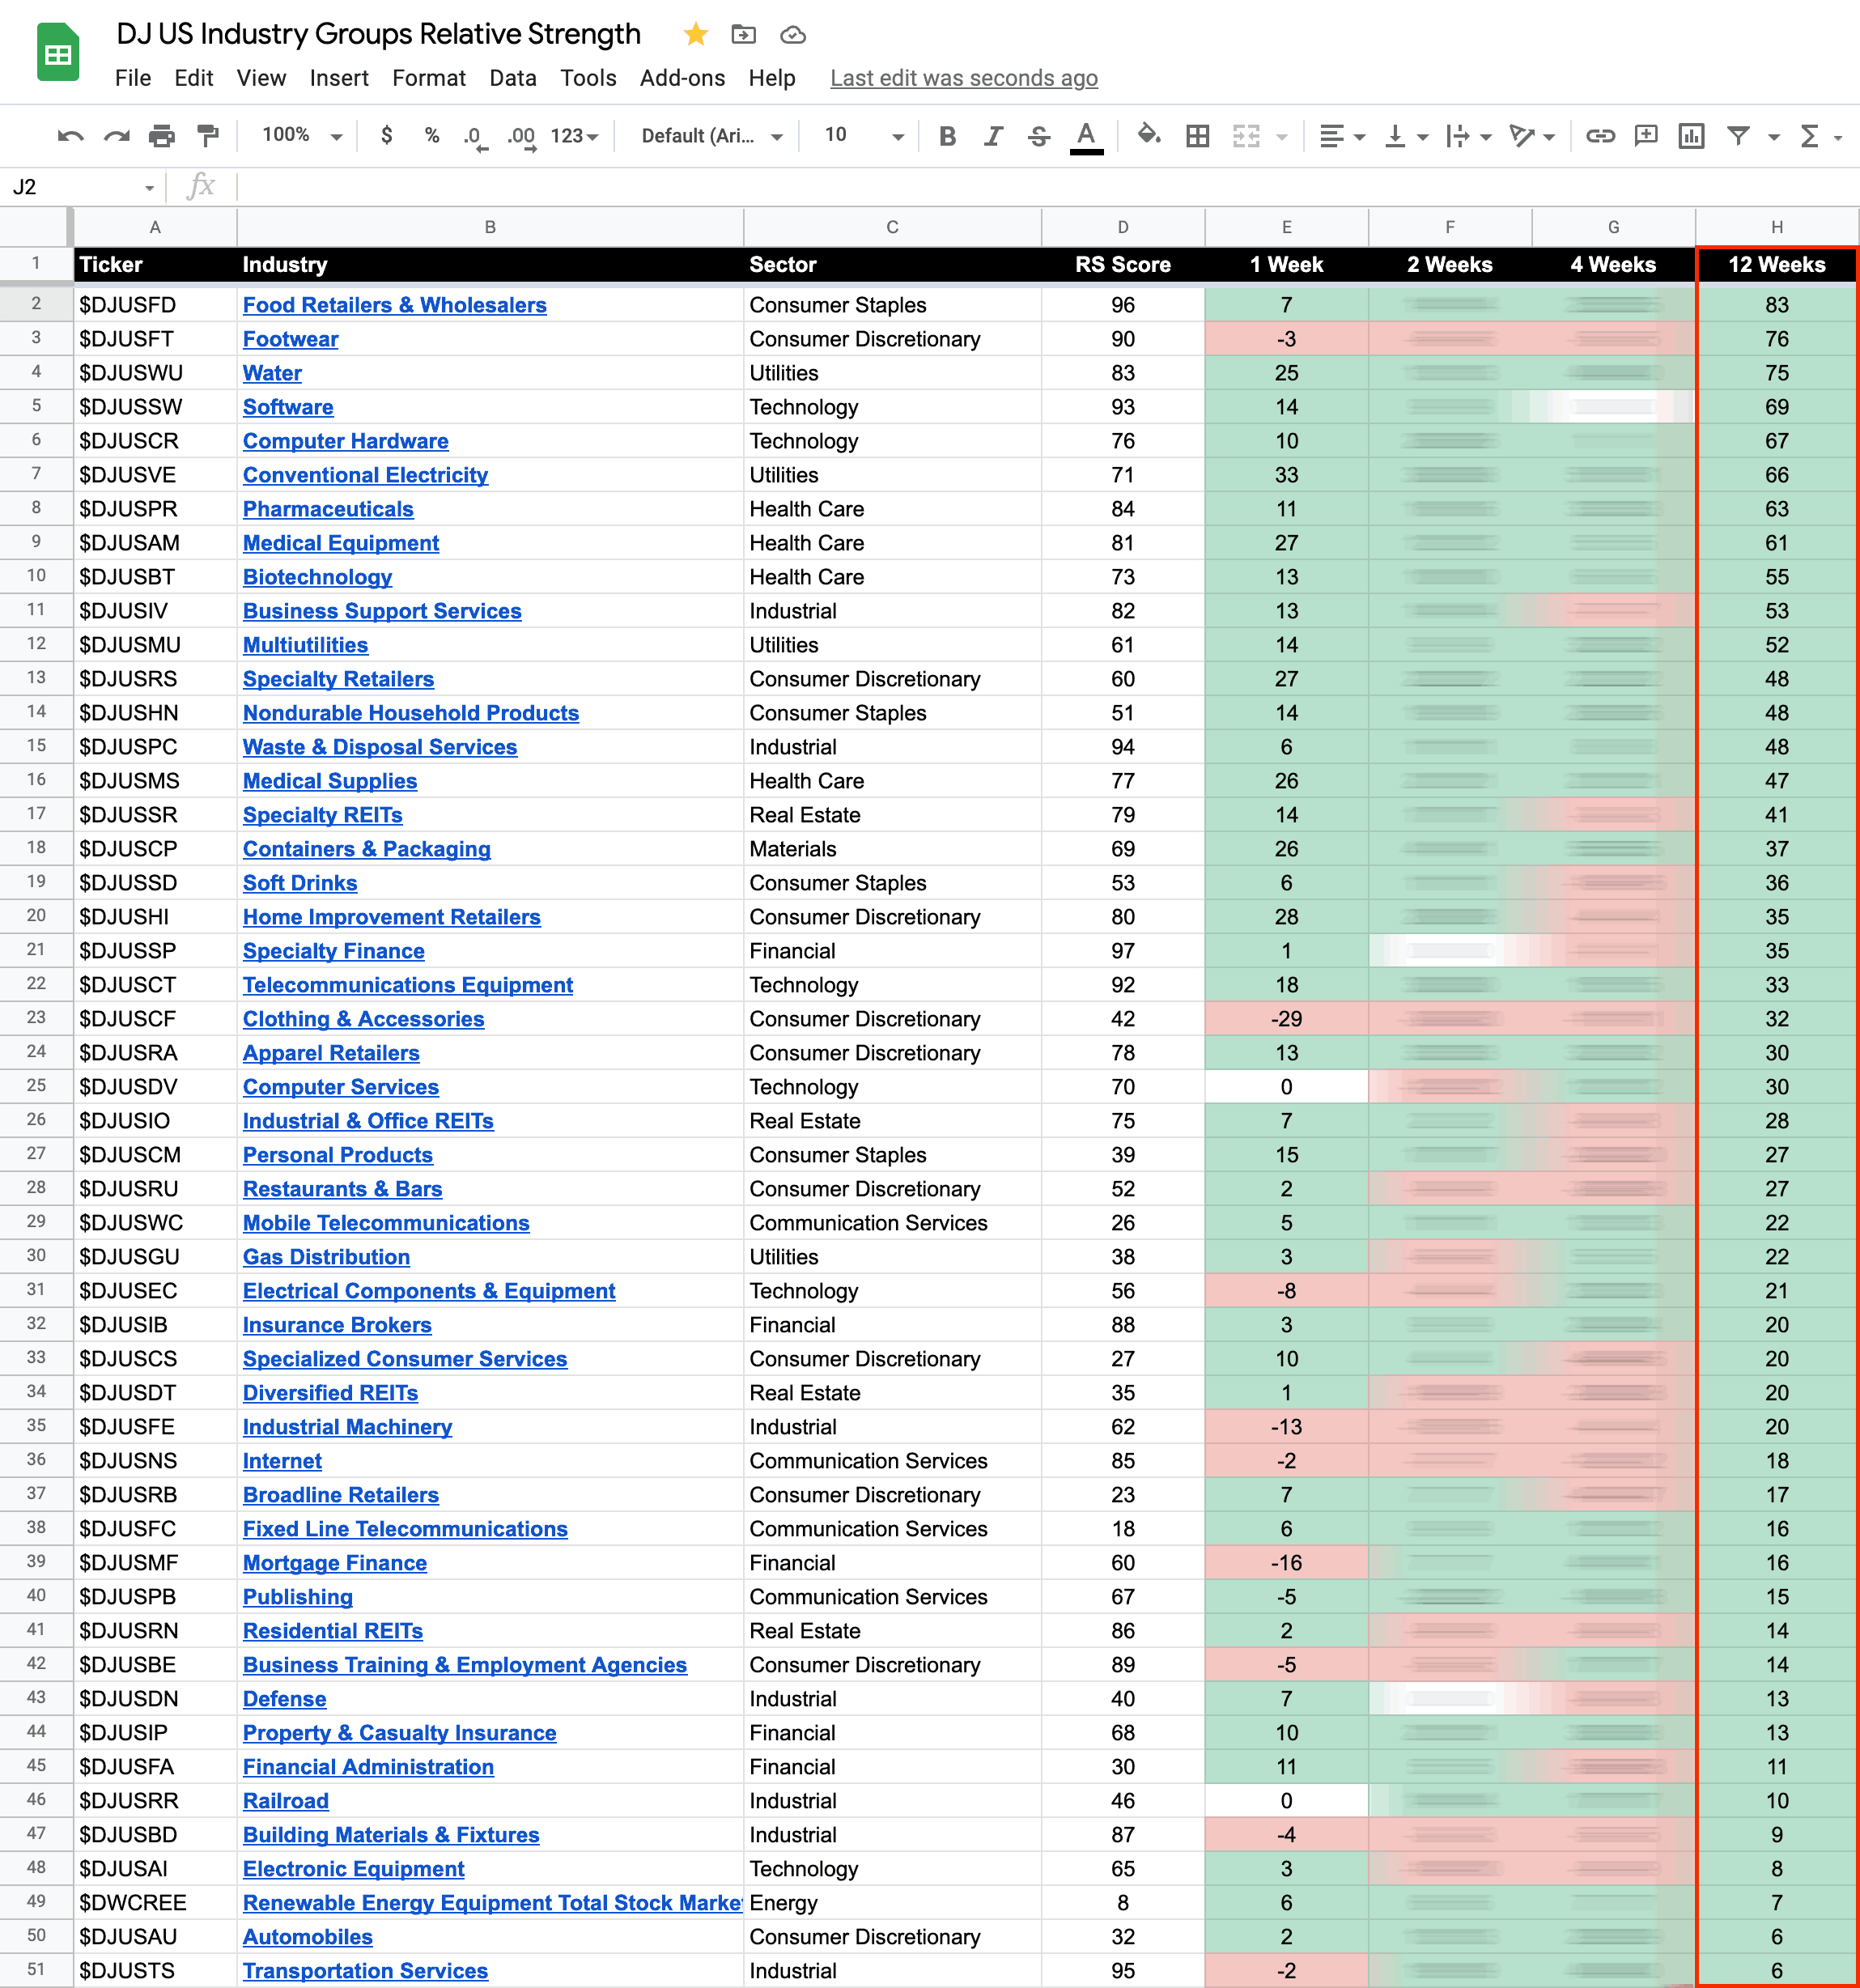Screen dimensions: 1860x1988
Task: Toggle bold formatting
Action: tap(947, 136)
